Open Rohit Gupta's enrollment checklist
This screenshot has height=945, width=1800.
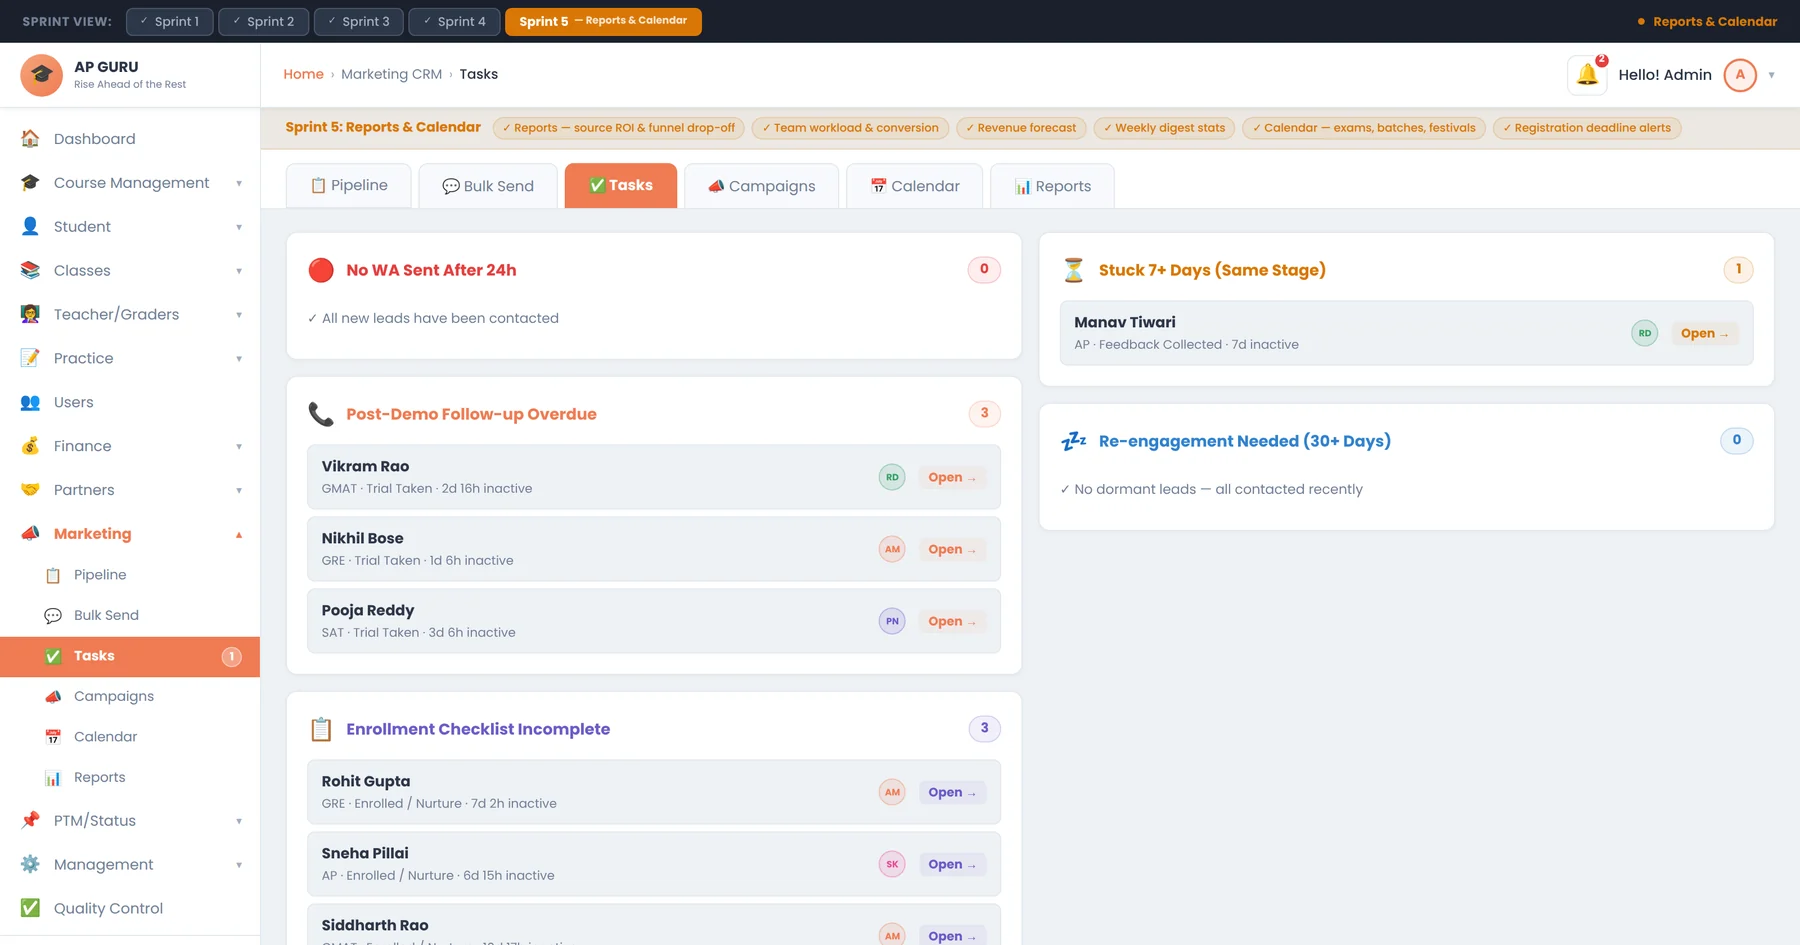[952, 793]
